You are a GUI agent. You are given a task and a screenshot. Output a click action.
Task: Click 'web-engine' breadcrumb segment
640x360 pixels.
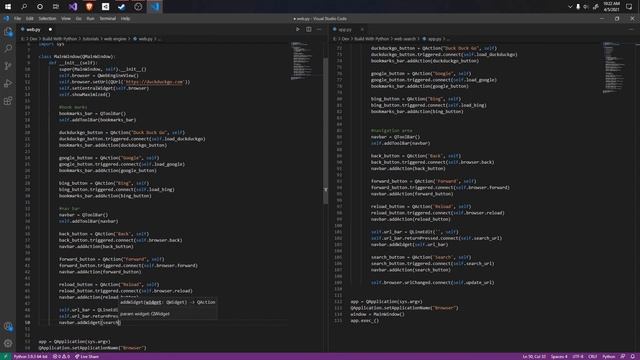click(115, 39)
